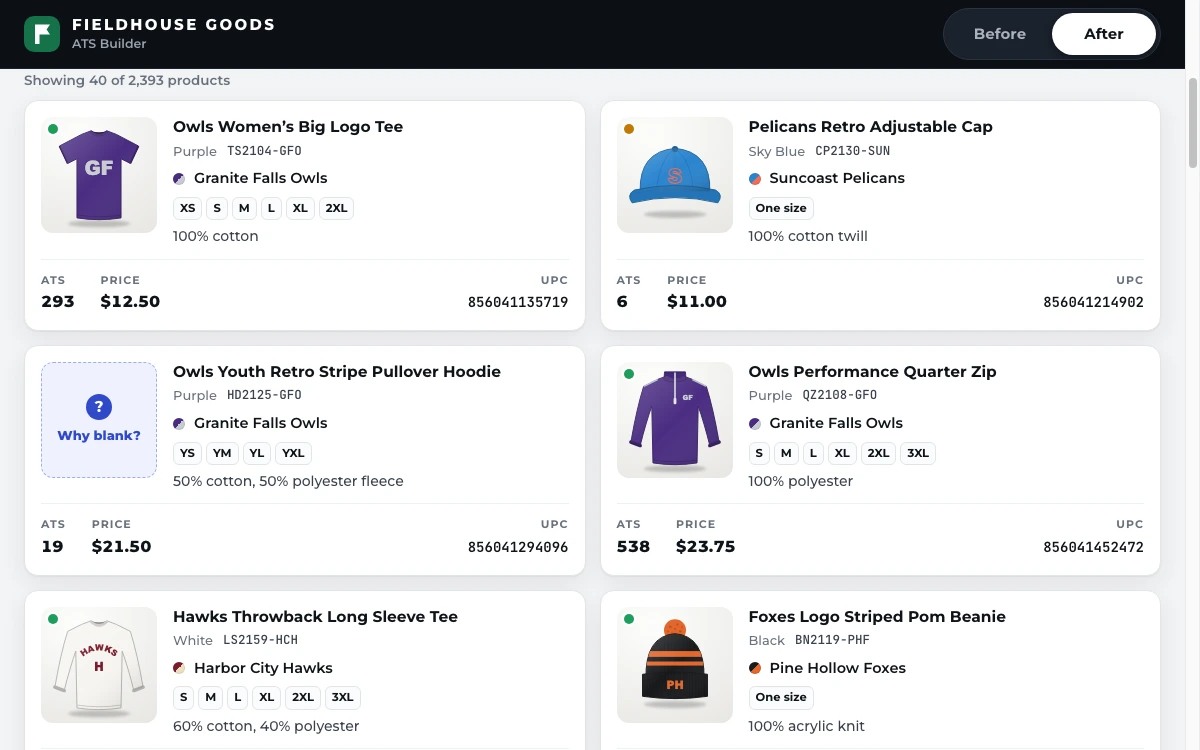Click the green status dot on Owls Women's Tee
1200x750 pixels.
(53, 129)
